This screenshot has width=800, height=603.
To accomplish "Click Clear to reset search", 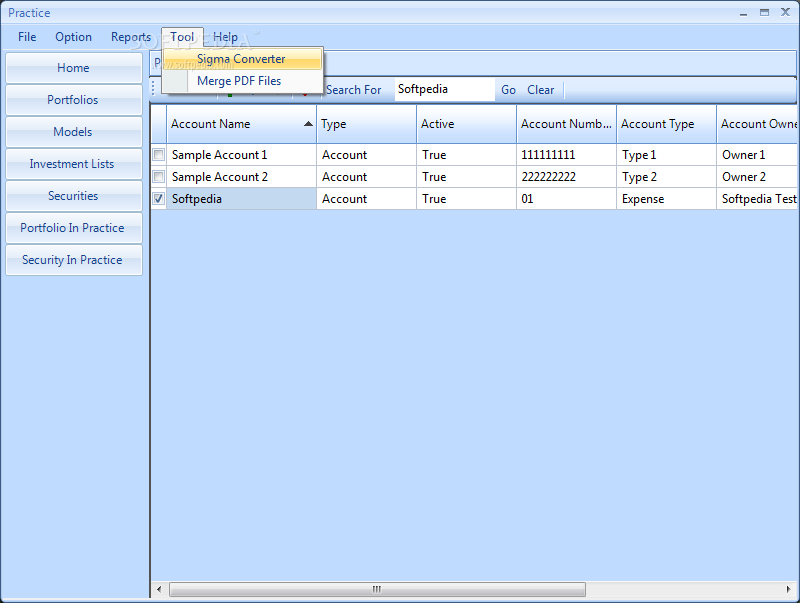I will [x=540, y=90].
